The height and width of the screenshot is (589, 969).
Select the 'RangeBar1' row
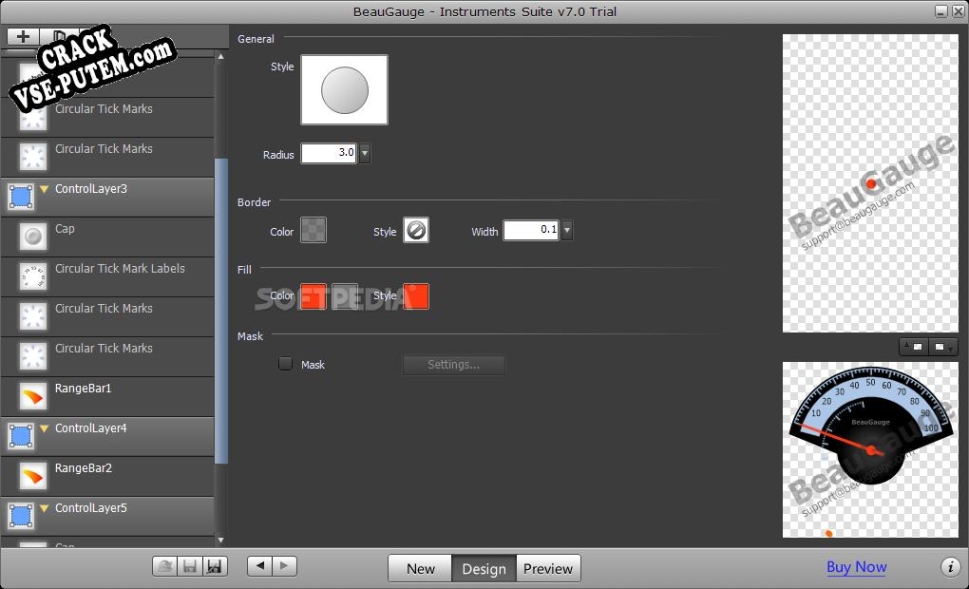pos(108,396)
